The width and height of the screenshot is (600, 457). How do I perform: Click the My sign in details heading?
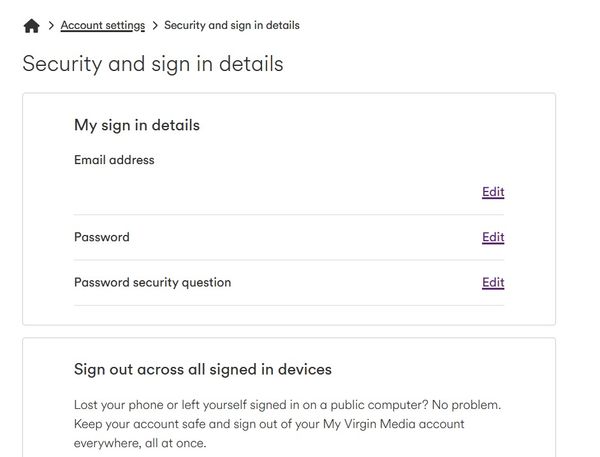point(137,126)
